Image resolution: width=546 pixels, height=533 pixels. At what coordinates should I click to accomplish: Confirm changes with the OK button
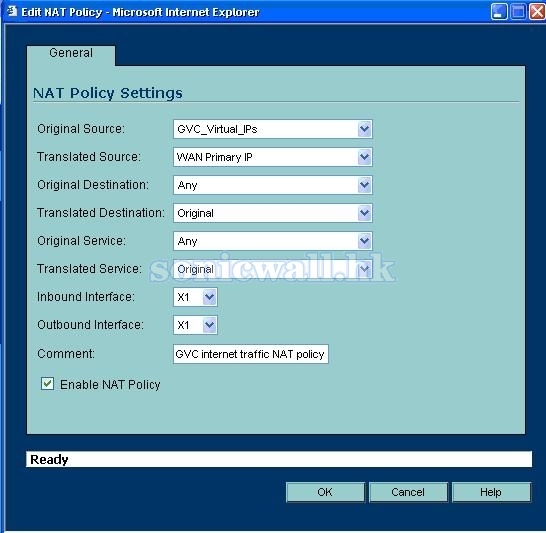point(325,492)
